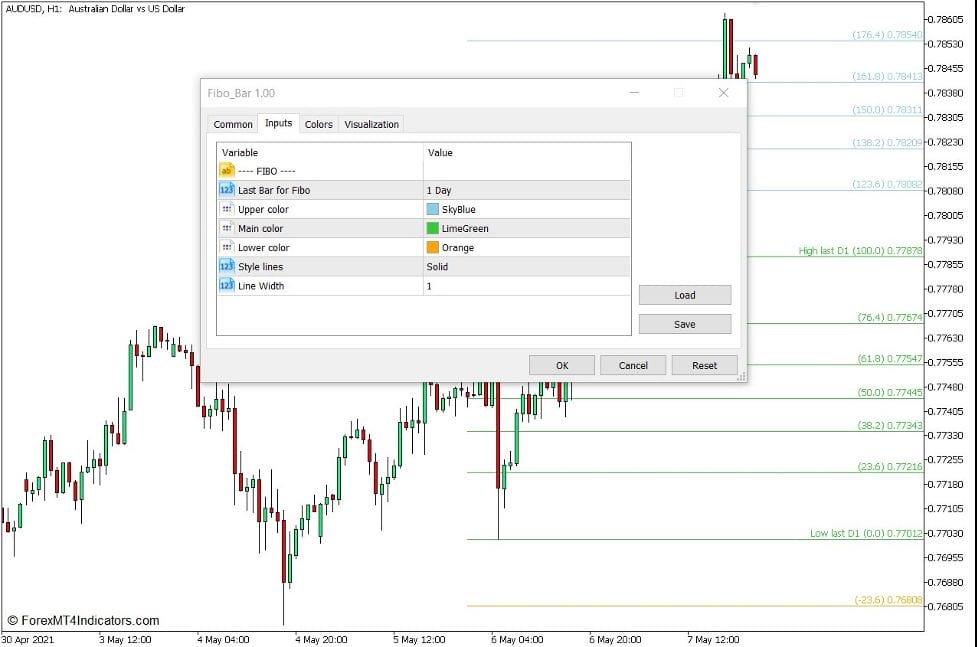Switch to the Colors tab

pyautogui.click(x=318, y=124)
